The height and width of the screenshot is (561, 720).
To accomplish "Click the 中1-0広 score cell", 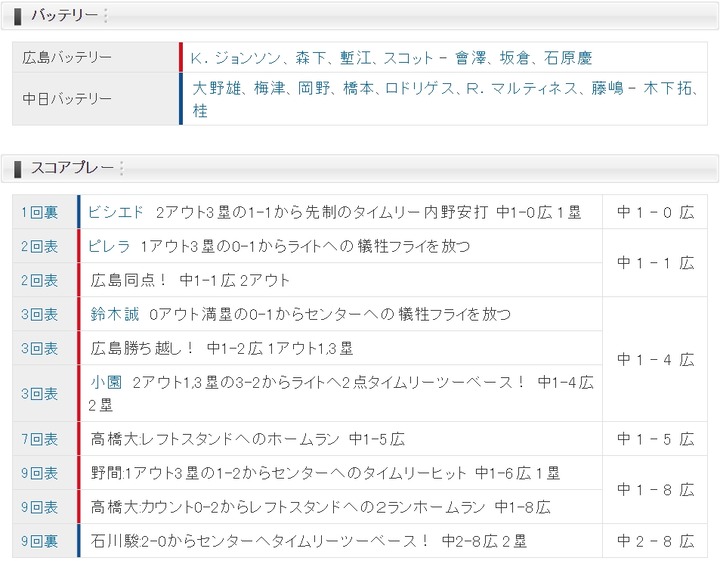I will 655,212.
